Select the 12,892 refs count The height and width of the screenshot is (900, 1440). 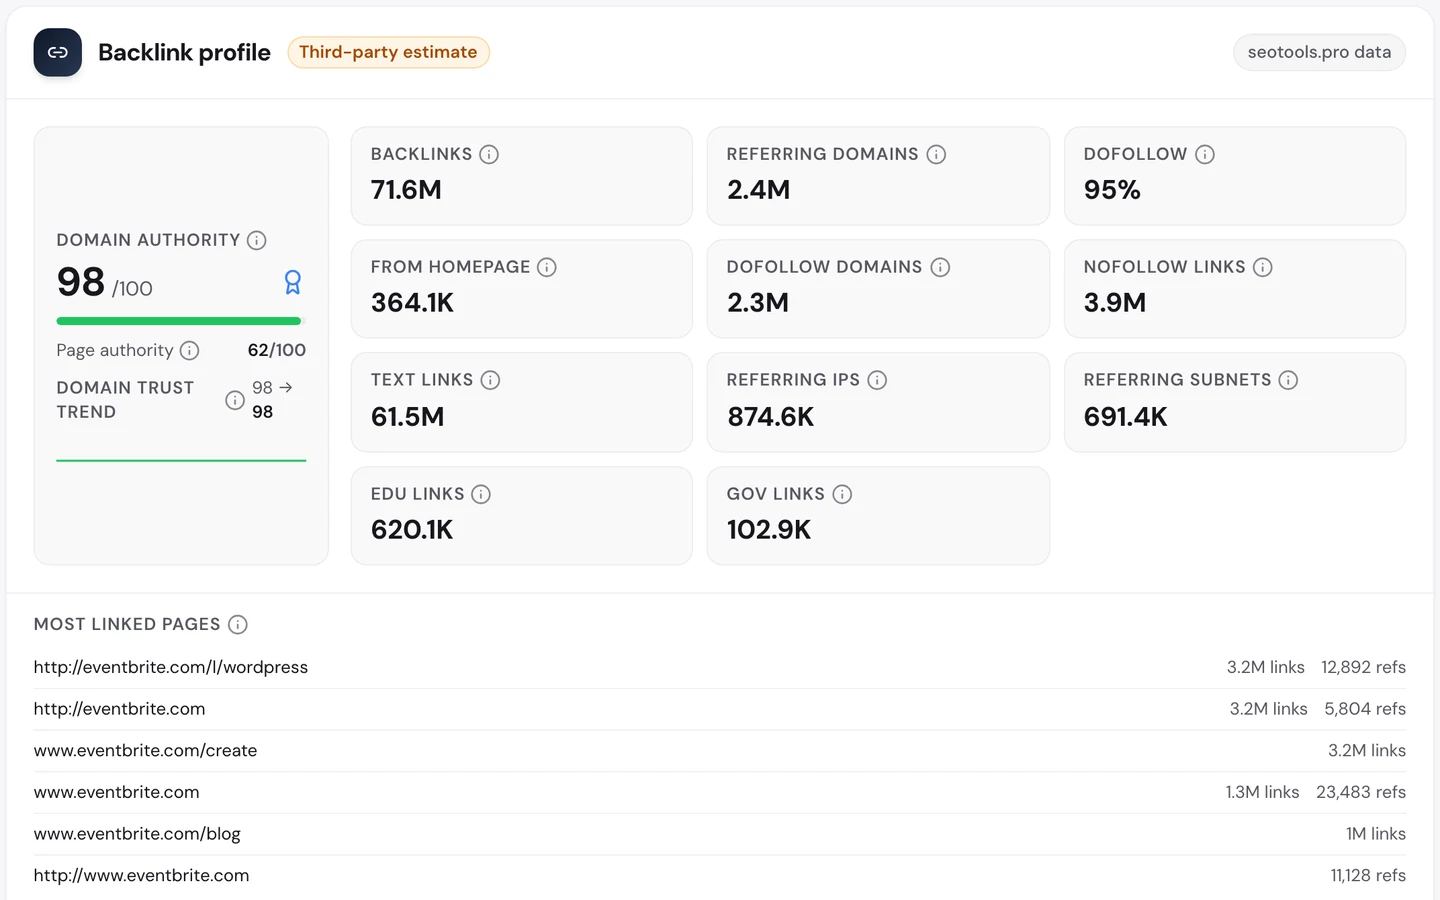(x=1363, y=667)
